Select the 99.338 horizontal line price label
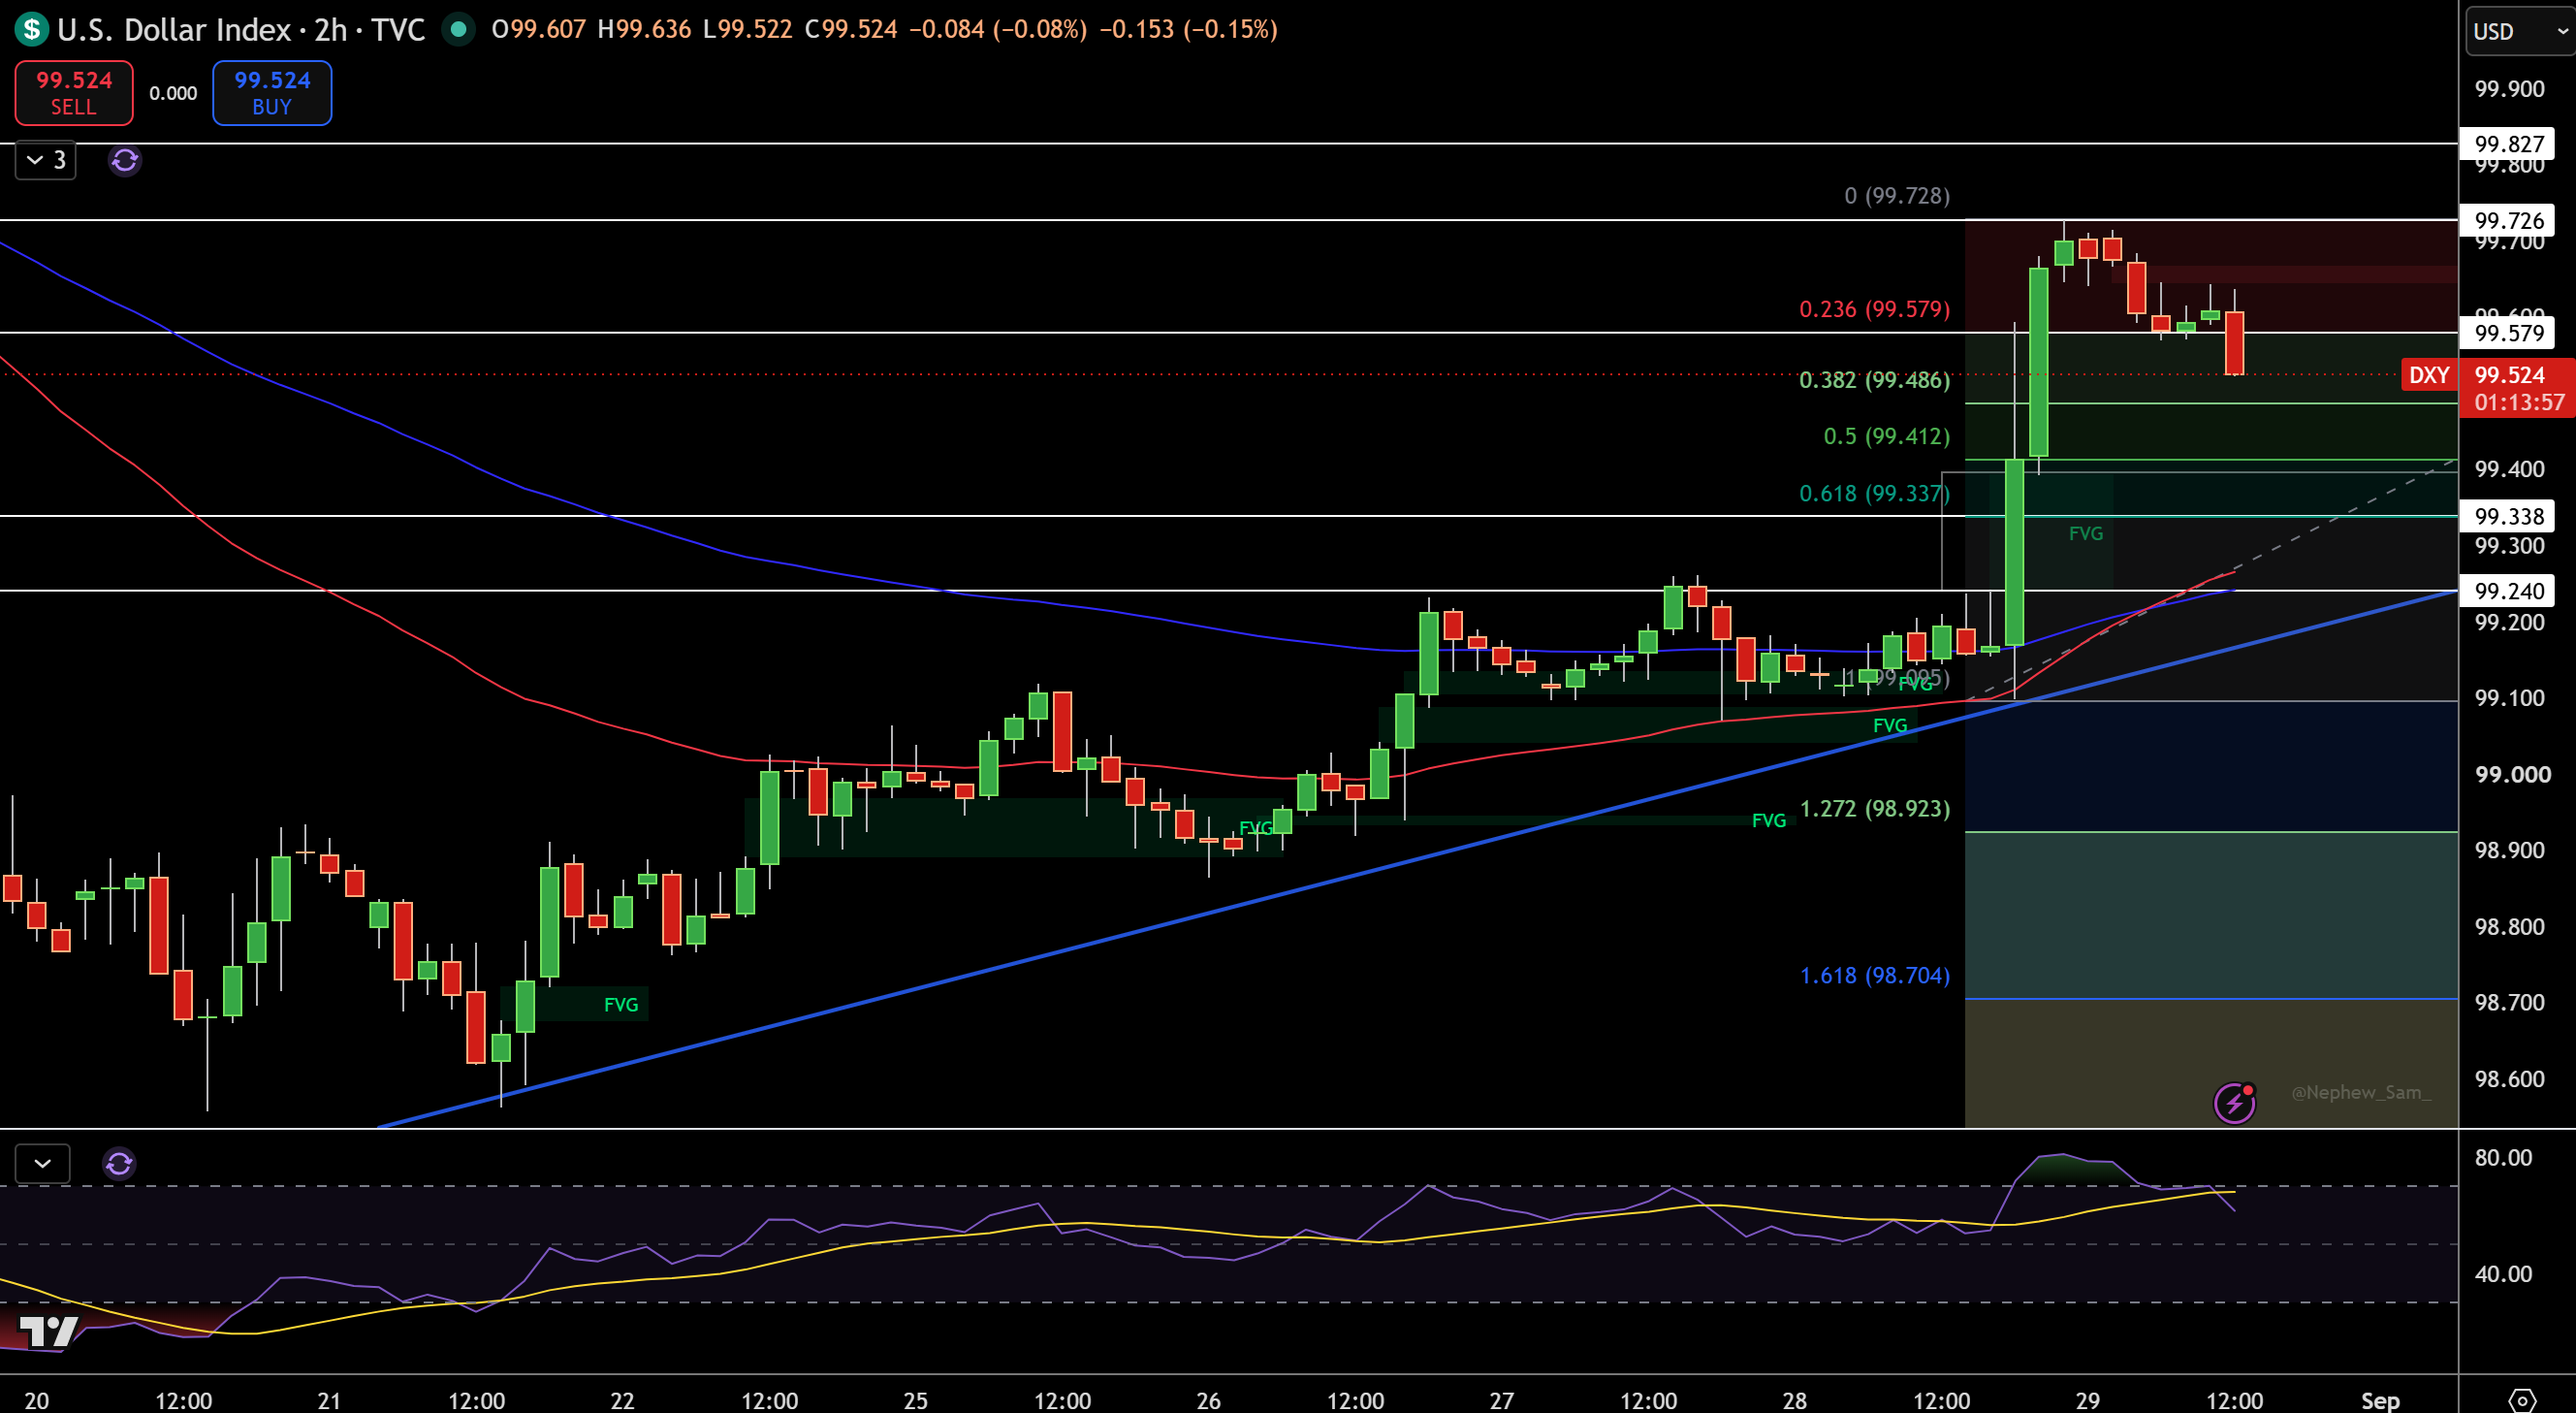Image resolution: width=2576 pixels, height=1413 pixels. pos(2508,516)
